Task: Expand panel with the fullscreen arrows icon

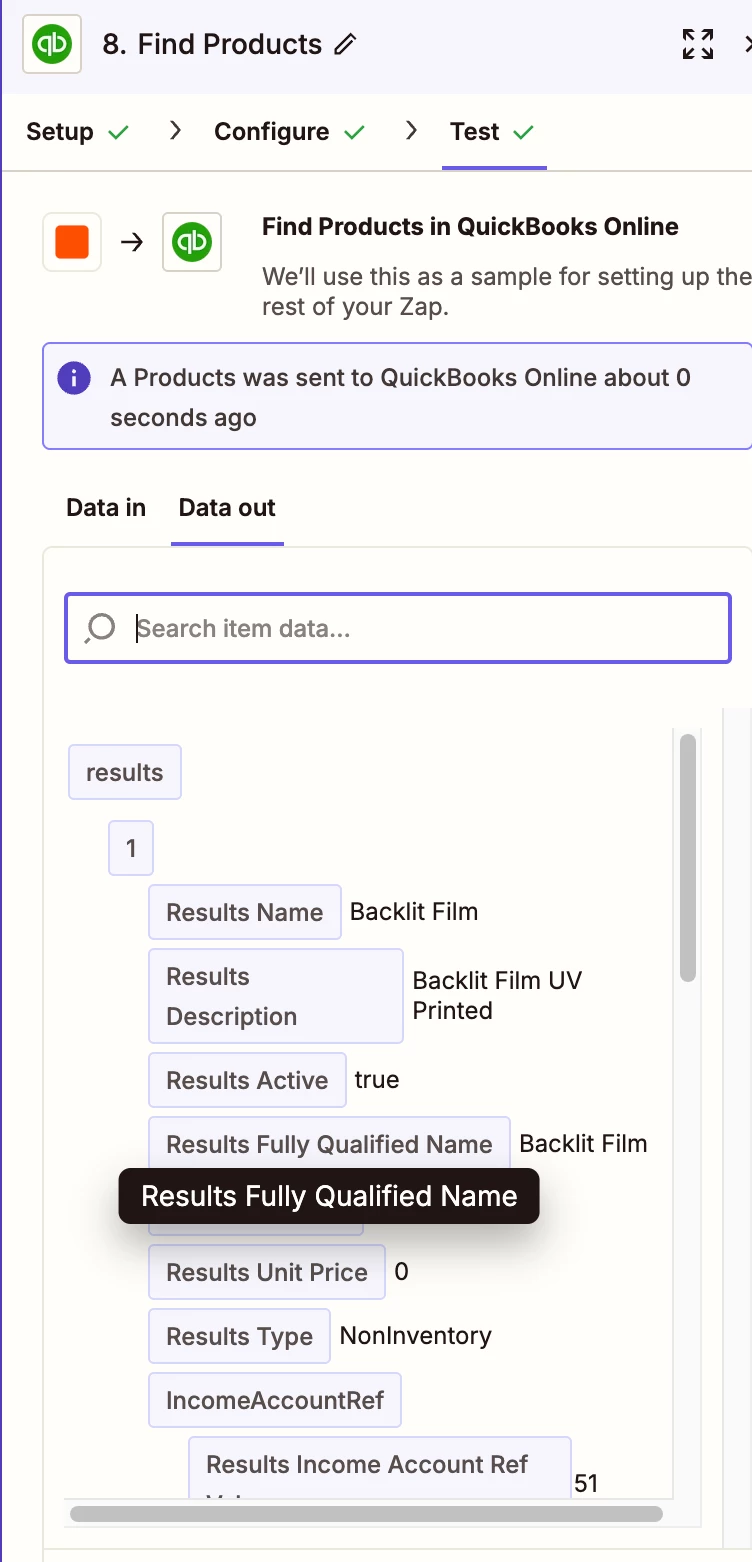Action: [698, 44]
